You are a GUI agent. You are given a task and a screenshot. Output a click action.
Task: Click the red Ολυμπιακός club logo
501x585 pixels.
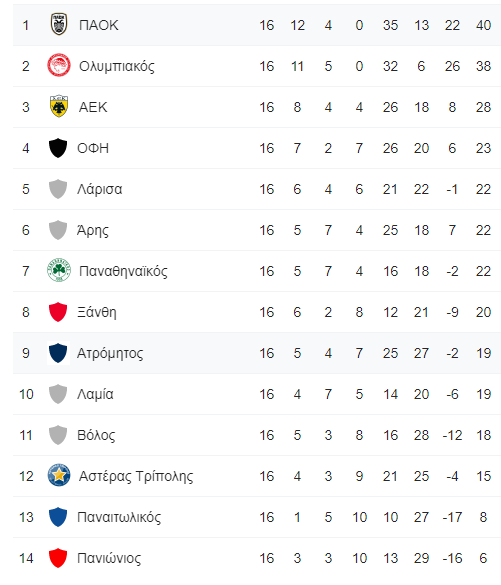tap(59, 65)
